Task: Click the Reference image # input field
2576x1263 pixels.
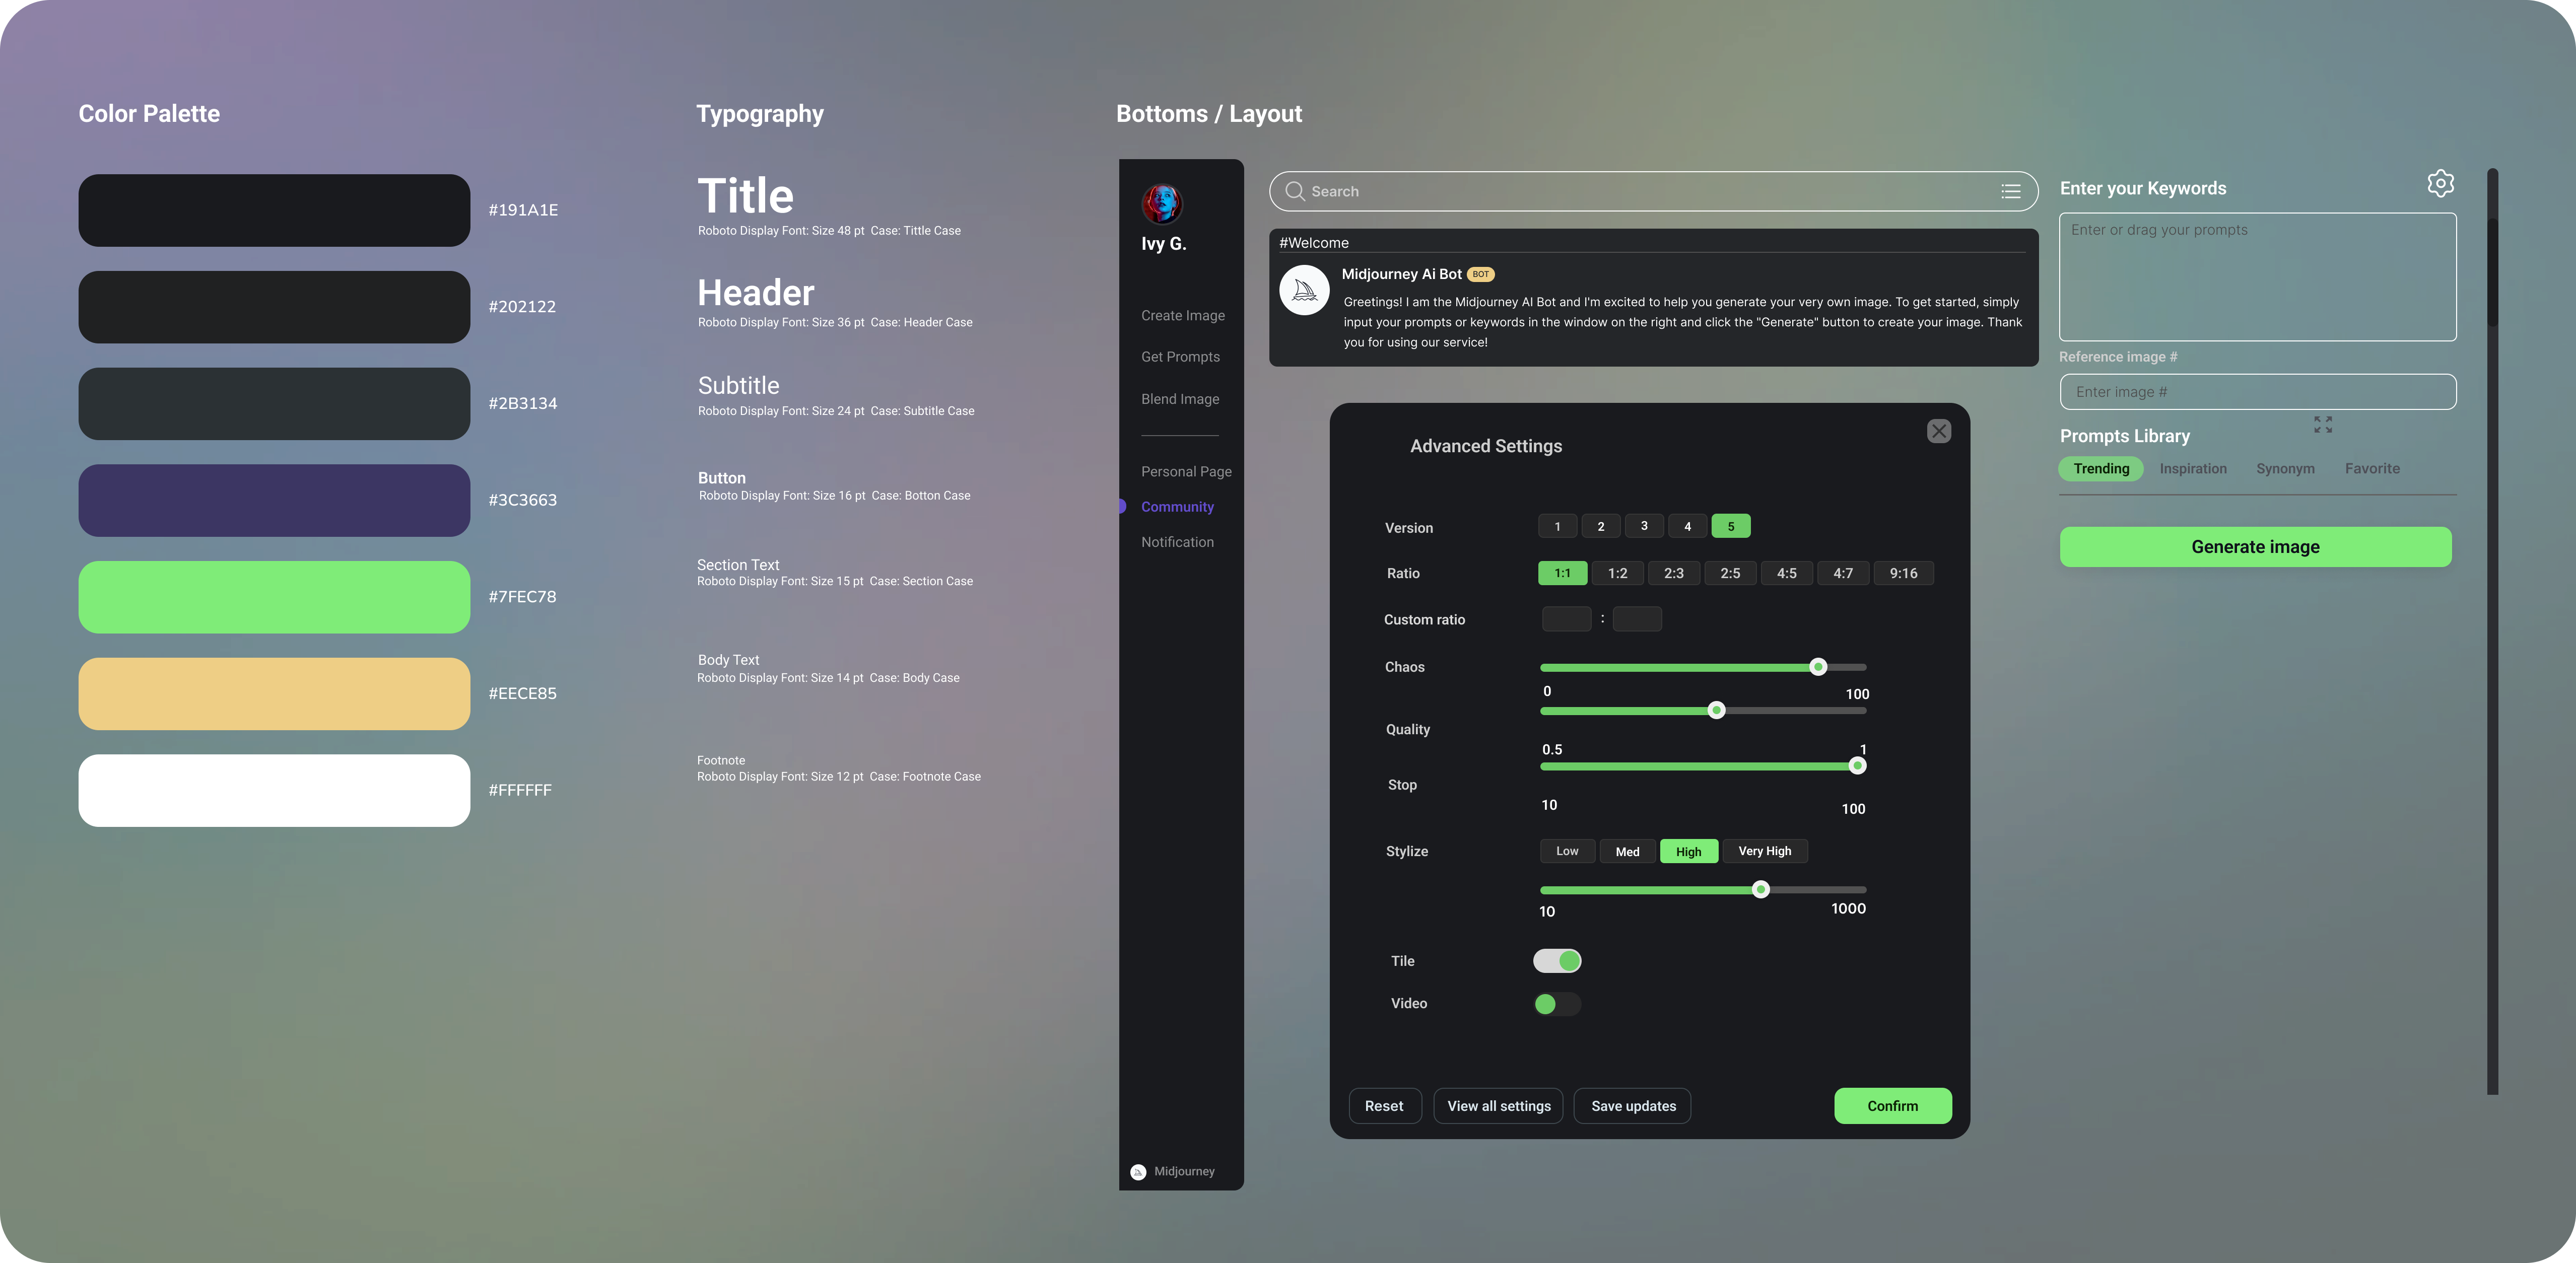Action: tap(2257, 392)
